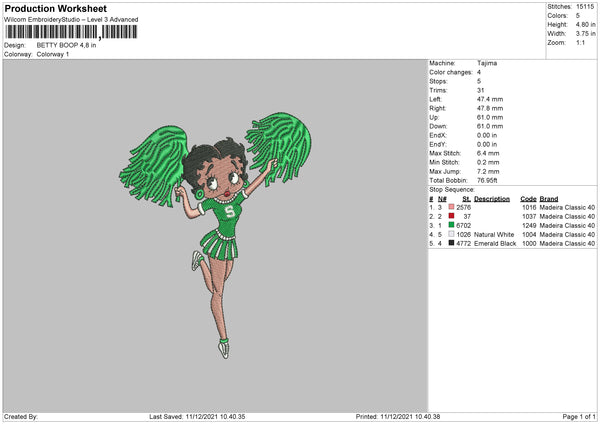Click the barcode under Wilcom EmbroideryStudio
Image resolution: width=600 pixels, height=424 pixels.
click(71, 32)
